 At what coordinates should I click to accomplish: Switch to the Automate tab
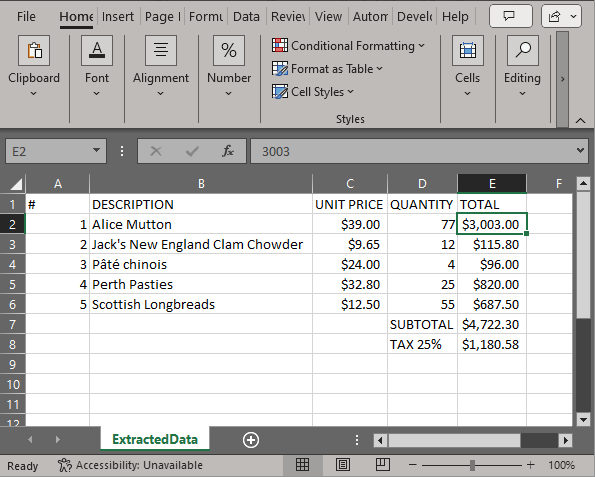pyautogui.click(x=370, y=16)
